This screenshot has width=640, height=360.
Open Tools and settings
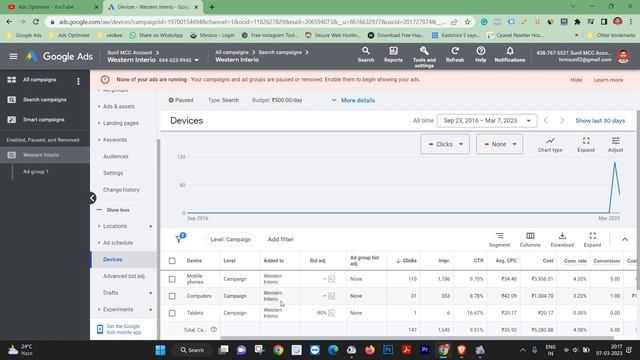424,57
